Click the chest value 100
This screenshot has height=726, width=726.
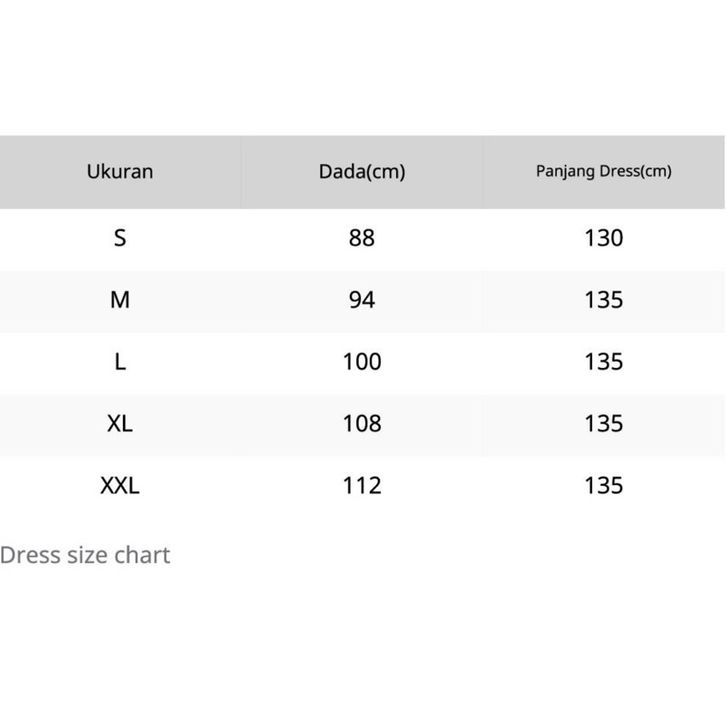[x=362, y=362]
